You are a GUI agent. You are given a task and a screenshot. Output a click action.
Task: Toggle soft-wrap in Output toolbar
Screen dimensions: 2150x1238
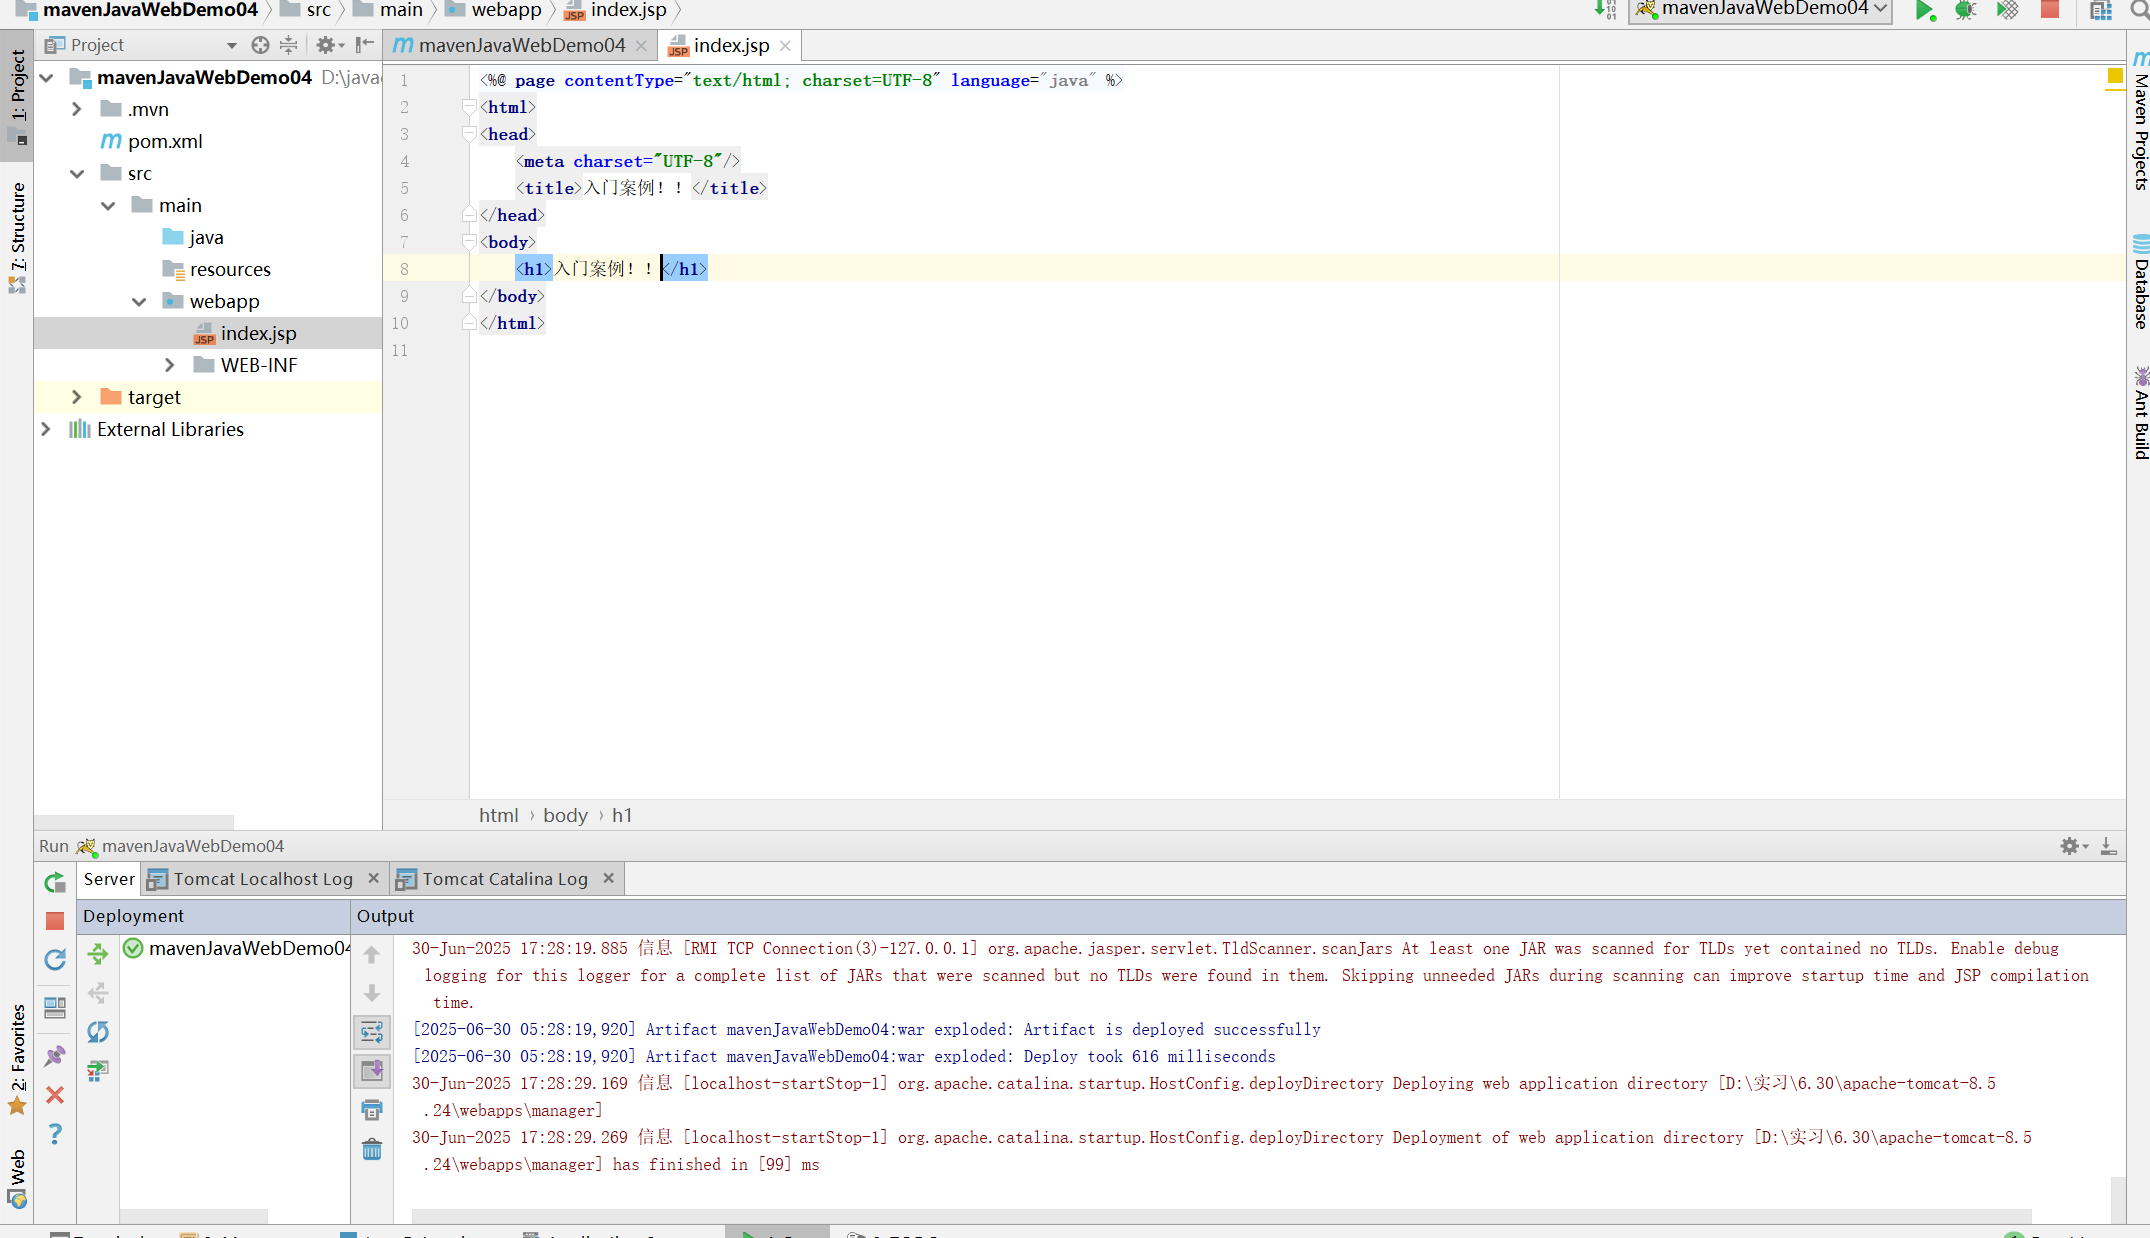click(x=372, y=1032)
